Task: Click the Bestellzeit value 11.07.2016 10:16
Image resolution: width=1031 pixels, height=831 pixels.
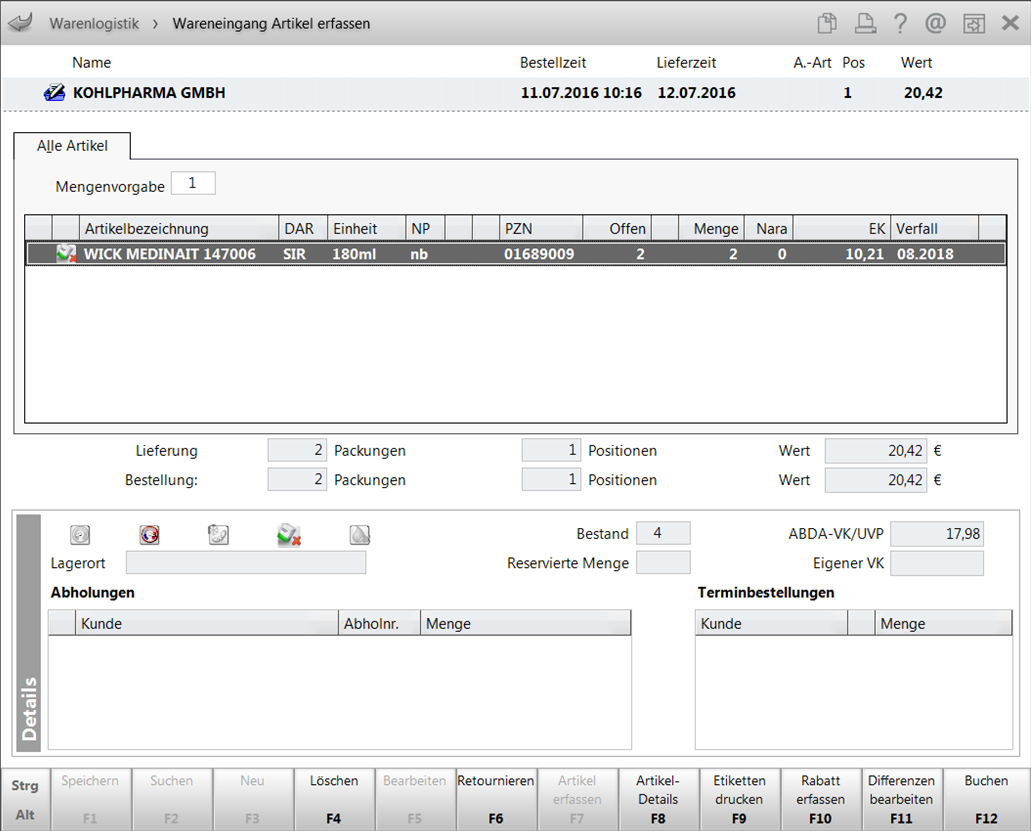Action: coord(581,93)
